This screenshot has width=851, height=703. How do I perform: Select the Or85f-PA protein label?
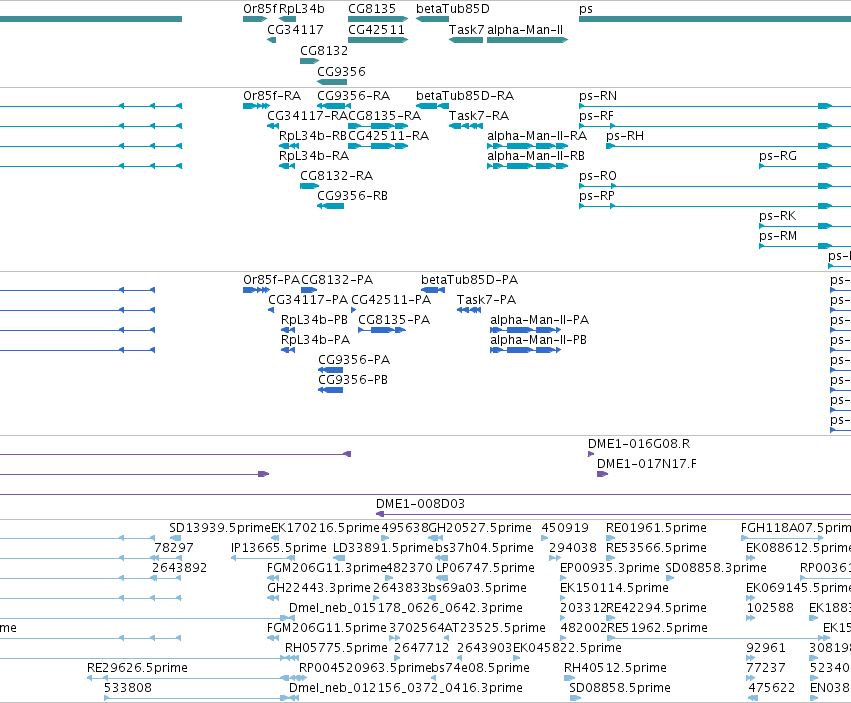[x=271, y=280]
